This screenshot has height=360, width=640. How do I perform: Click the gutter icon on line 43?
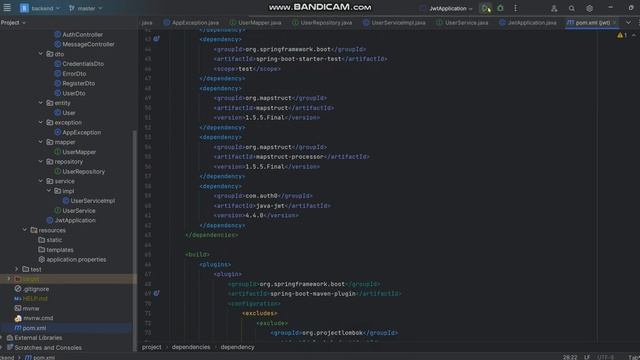pyautogui.click(x=156, y=39)
